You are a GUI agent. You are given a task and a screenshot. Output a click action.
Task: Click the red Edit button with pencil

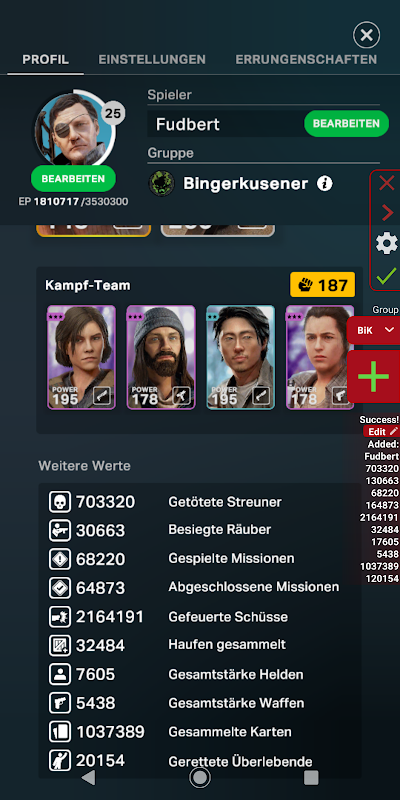pos(381,432)
